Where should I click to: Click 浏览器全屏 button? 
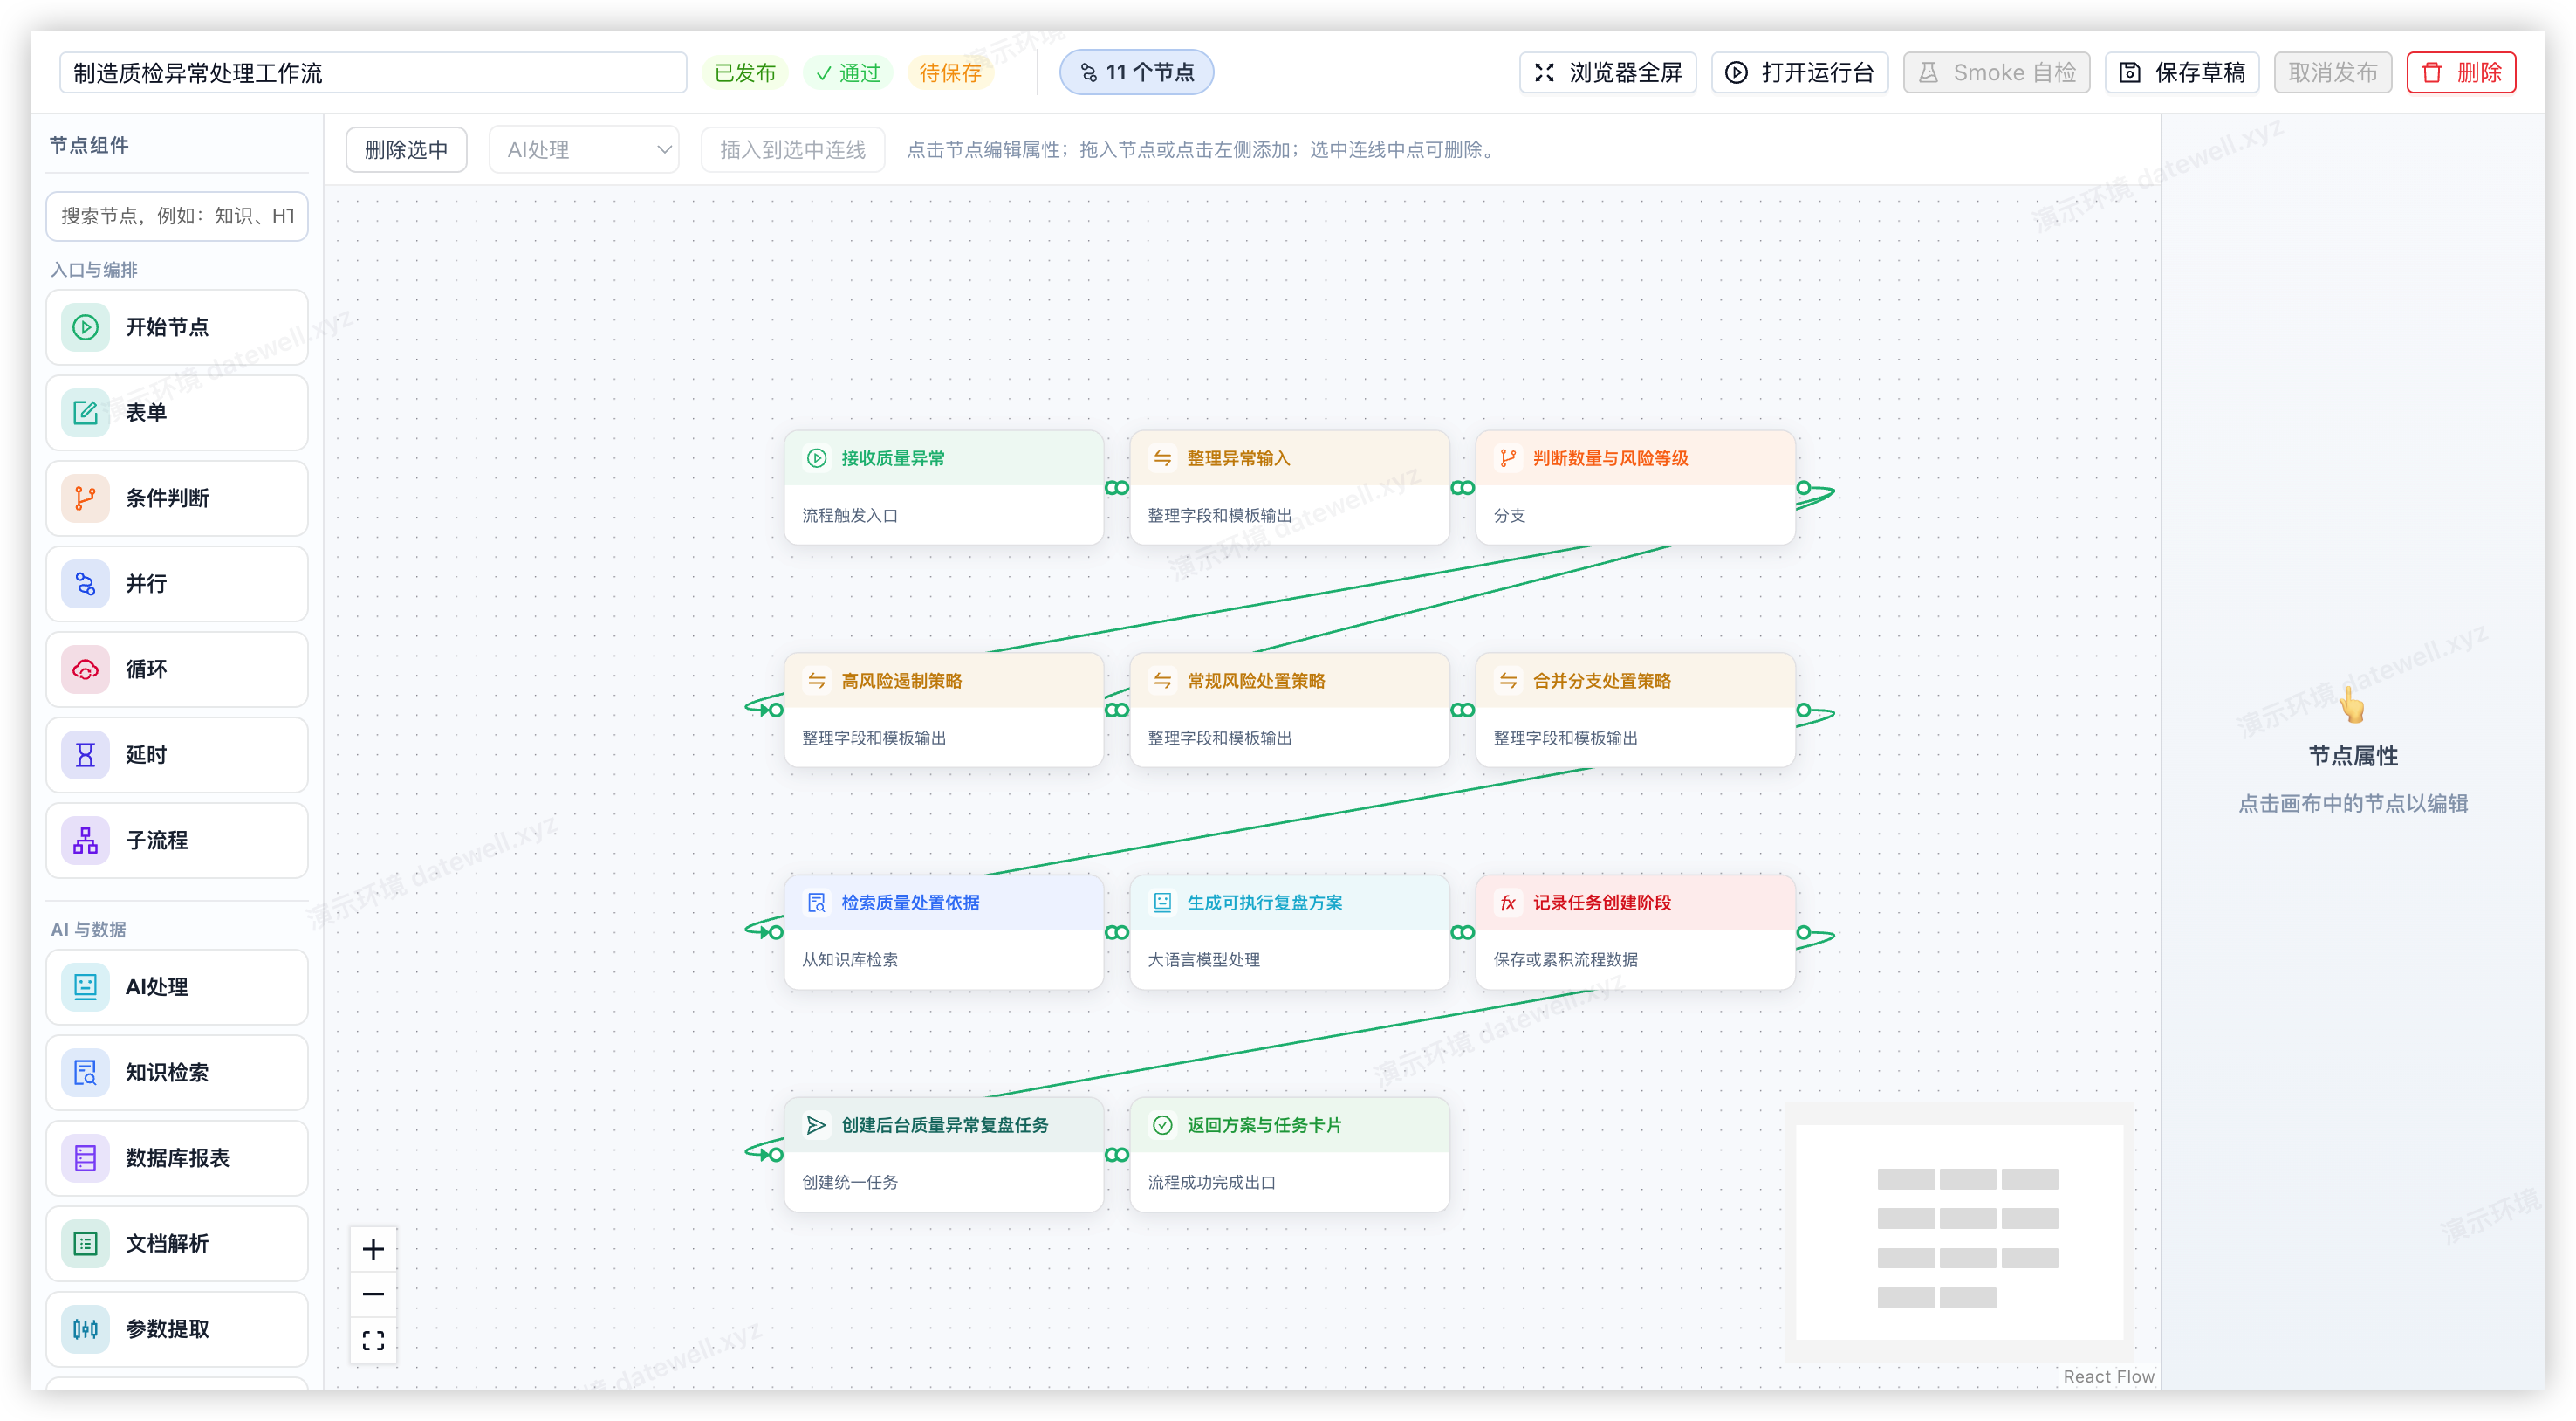tap(1608, 72)
